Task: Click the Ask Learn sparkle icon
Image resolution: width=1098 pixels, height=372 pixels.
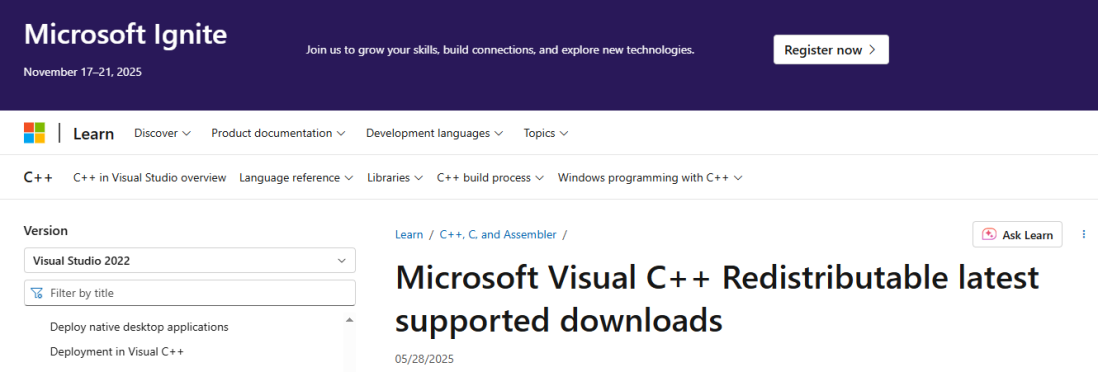Action: pos(989,235)
